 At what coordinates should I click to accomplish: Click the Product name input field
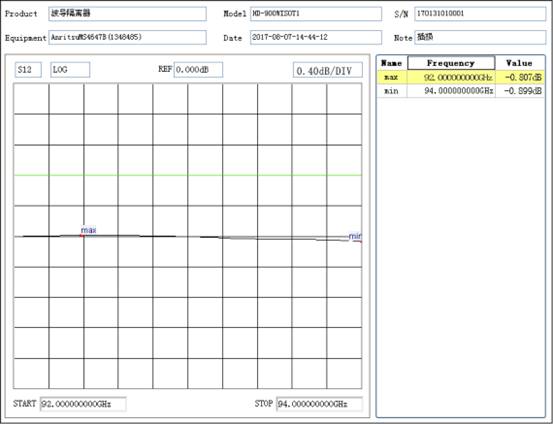[127, 14]
